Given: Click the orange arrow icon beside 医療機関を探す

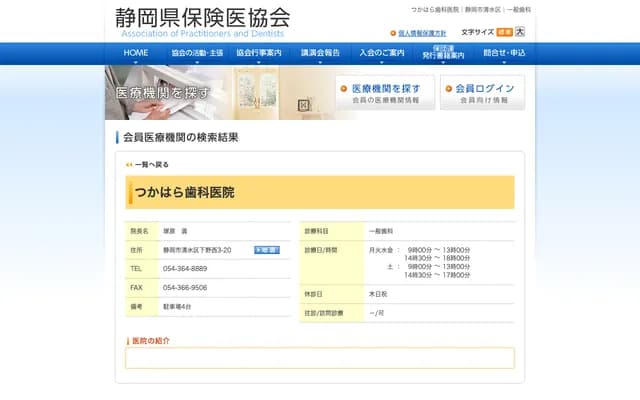Looking at the screenshot, I should coord(345,88).
